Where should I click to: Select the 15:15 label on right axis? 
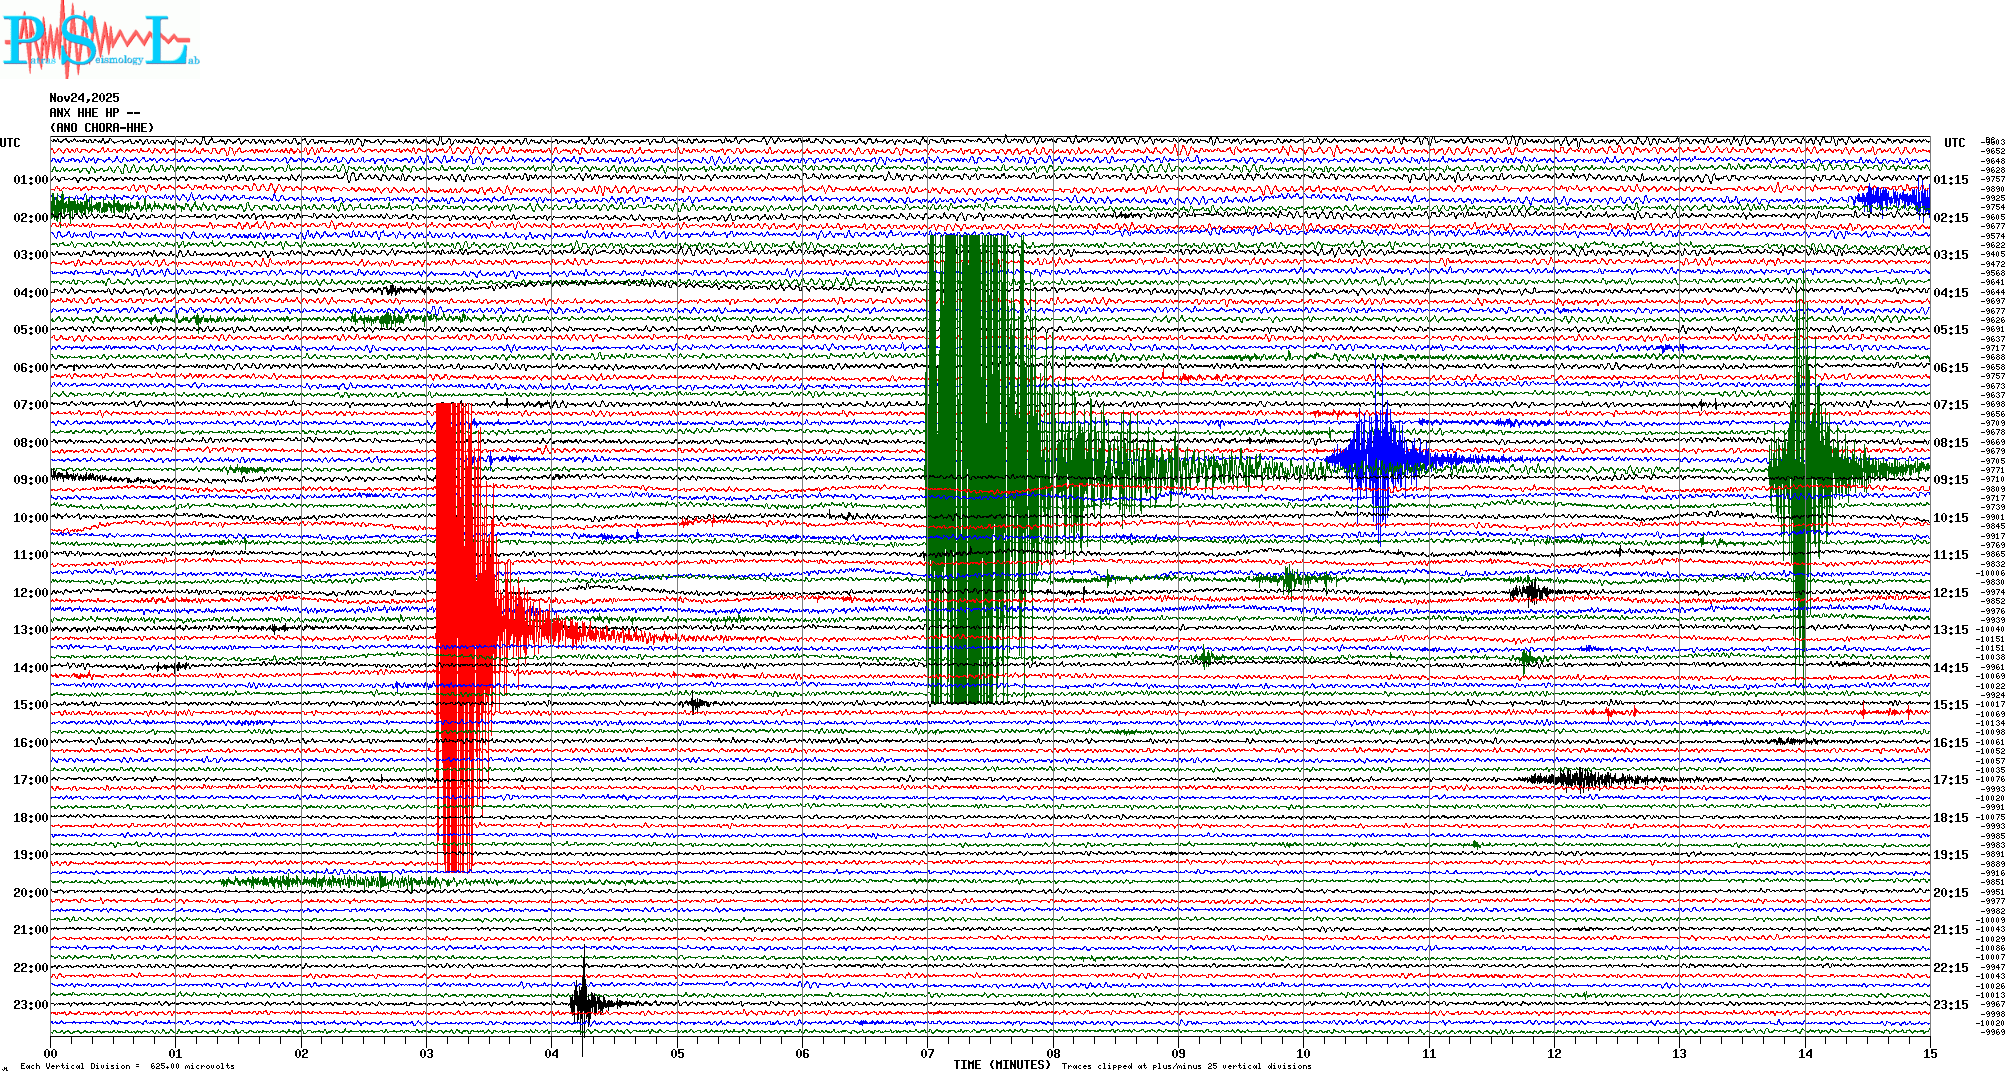click(x=1950, y=705)
